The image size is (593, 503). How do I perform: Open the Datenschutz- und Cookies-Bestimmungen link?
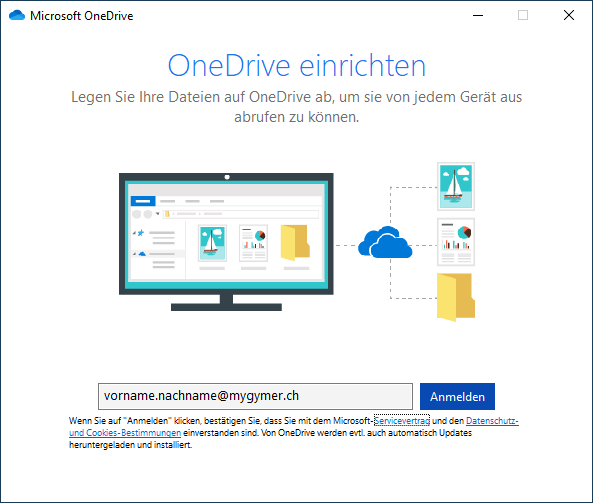point(293,427)
